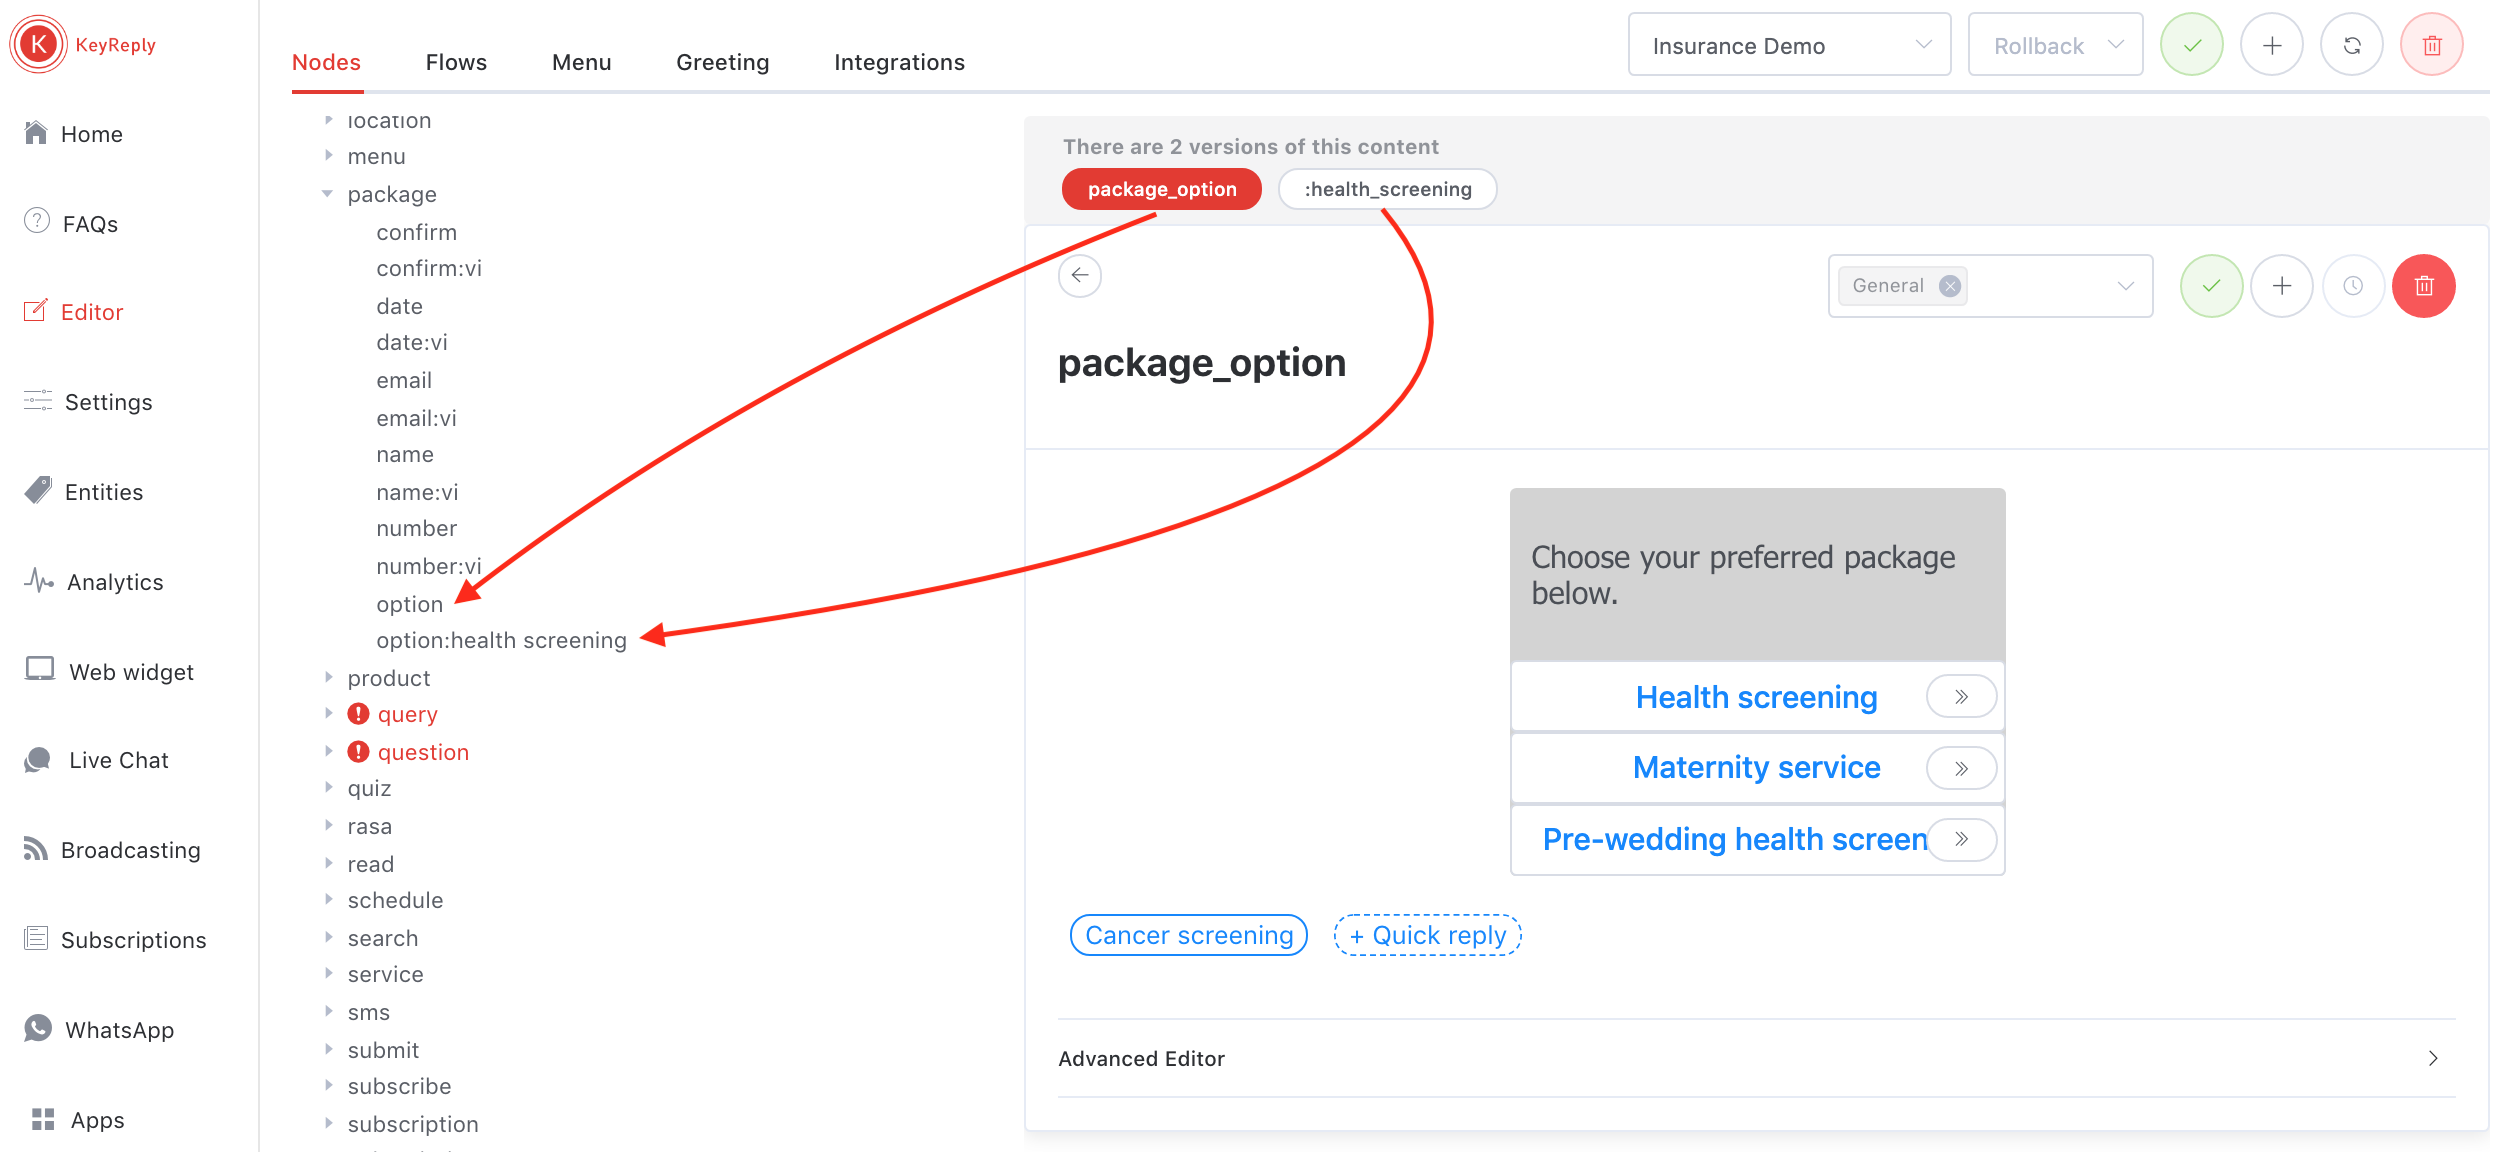This screenshot has width=2516, height=1152.
Task: Remove the General tag with x icon
Action: click(x=1949, y=286)
